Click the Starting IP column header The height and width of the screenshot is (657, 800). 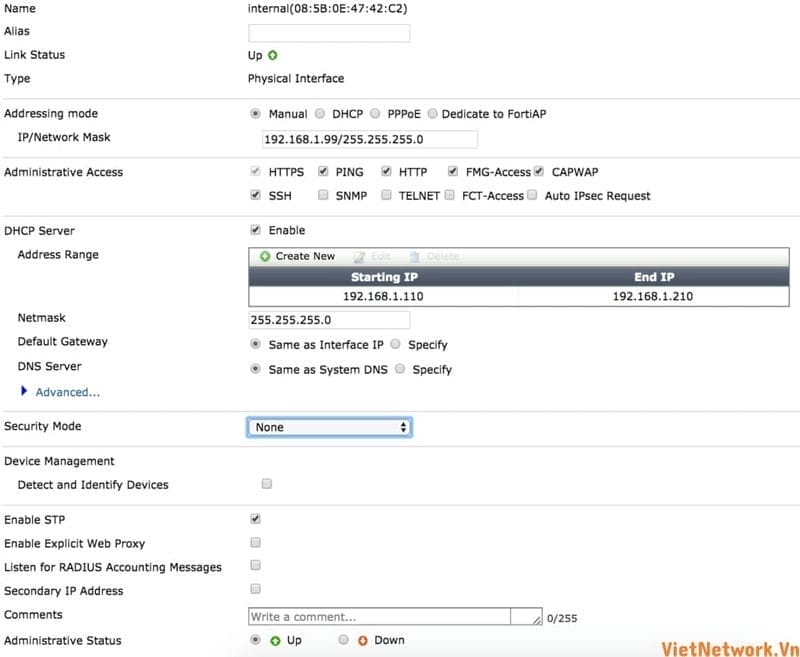[384, 277]
